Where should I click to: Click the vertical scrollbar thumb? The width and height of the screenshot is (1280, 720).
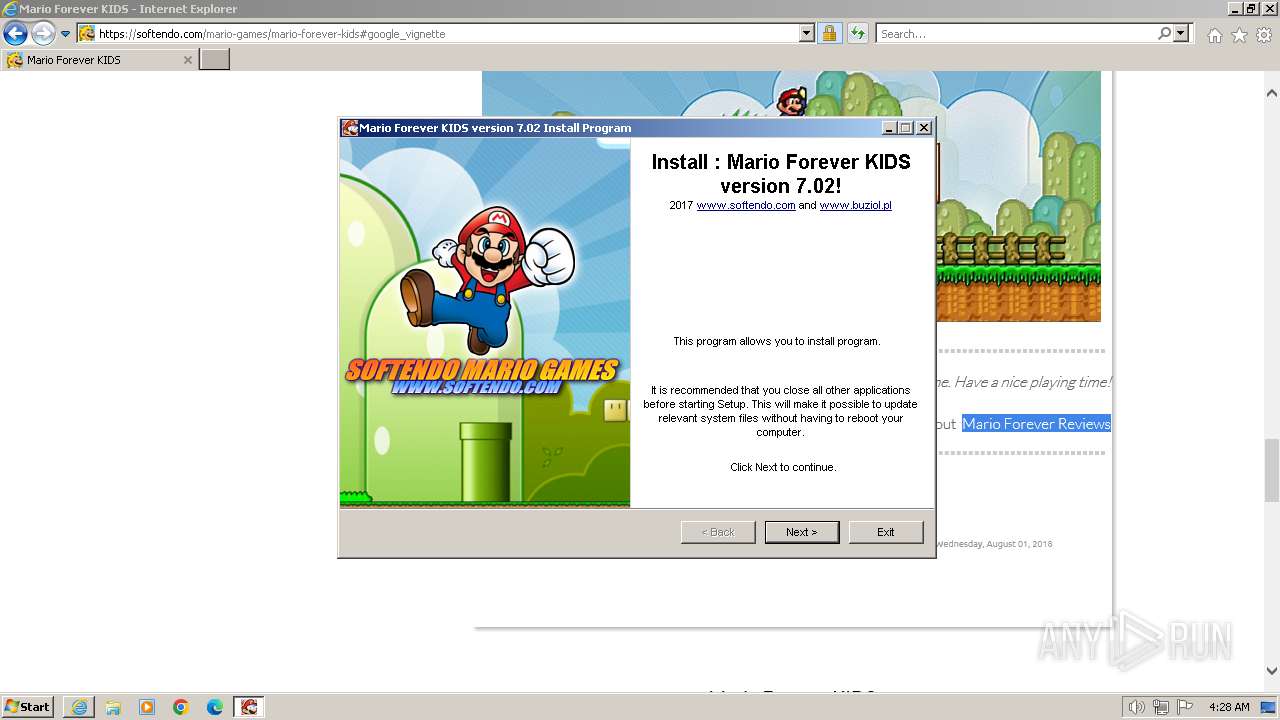click(x=1272, y=470)
